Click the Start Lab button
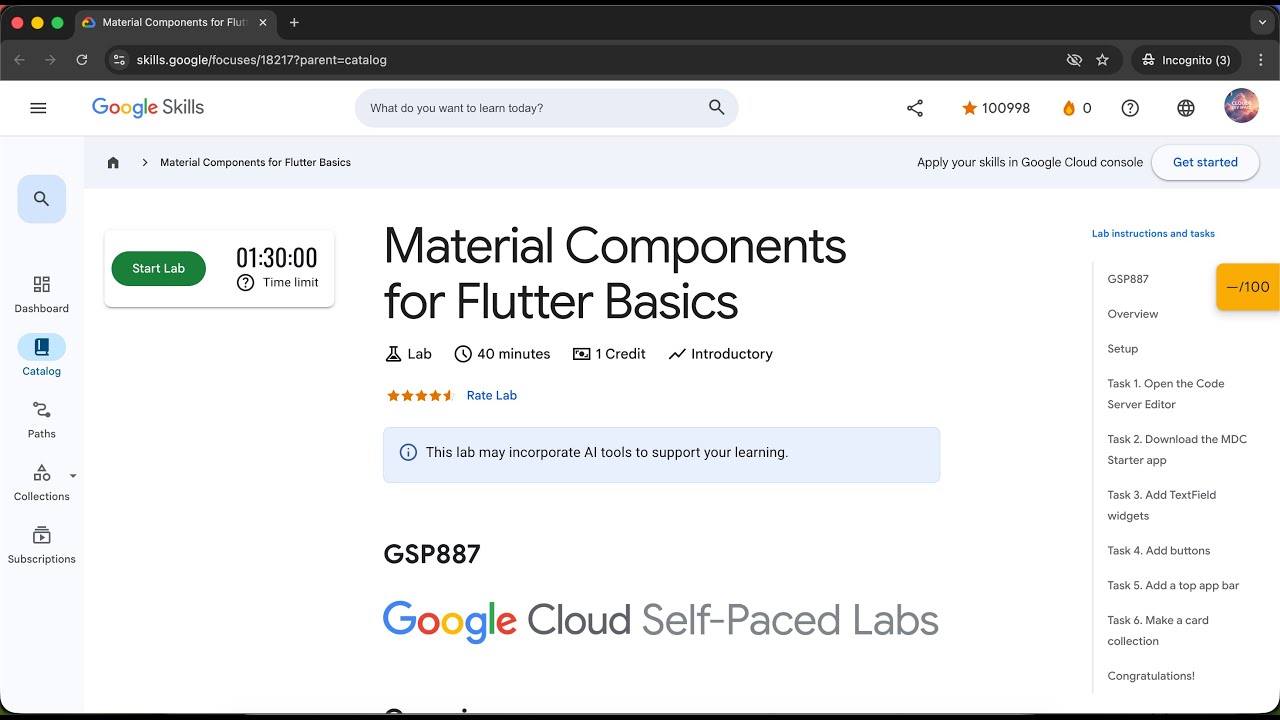1280x720 pixels. tap(158, 268)
